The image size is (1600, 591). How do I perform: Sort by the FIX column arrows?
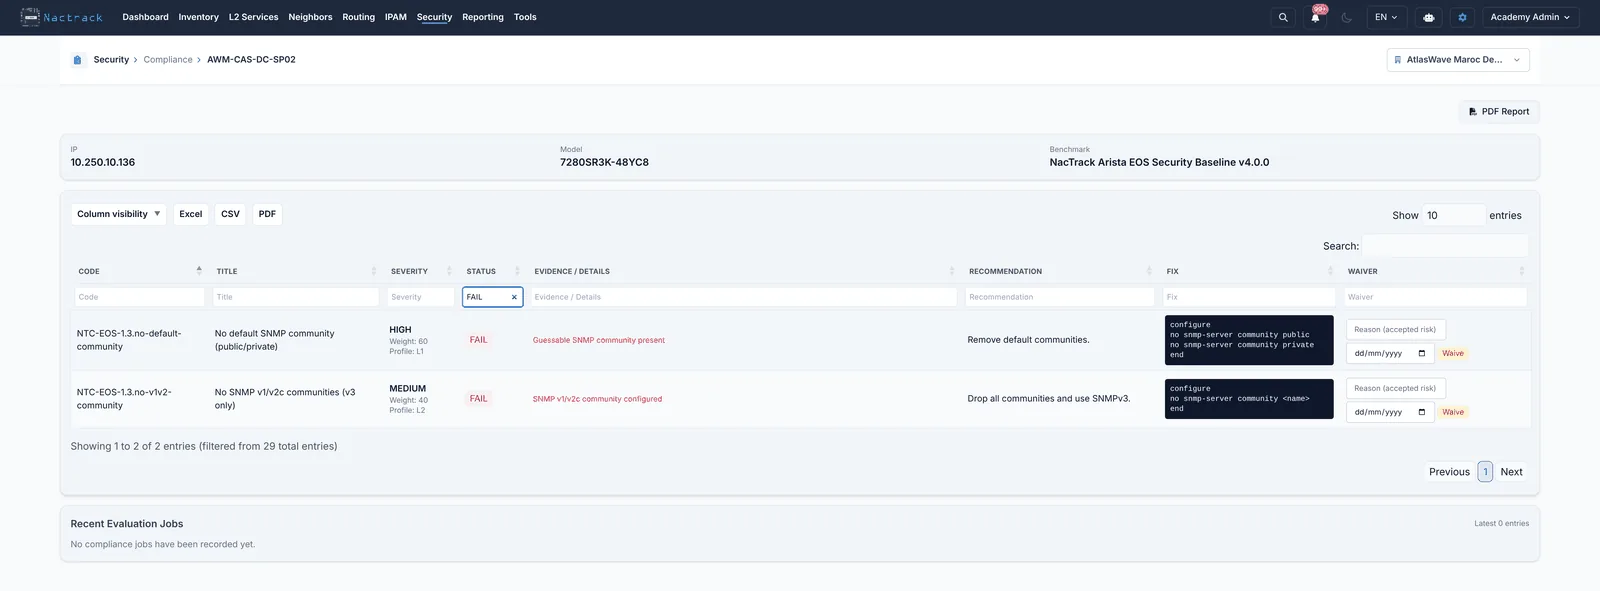(1330, 271)
